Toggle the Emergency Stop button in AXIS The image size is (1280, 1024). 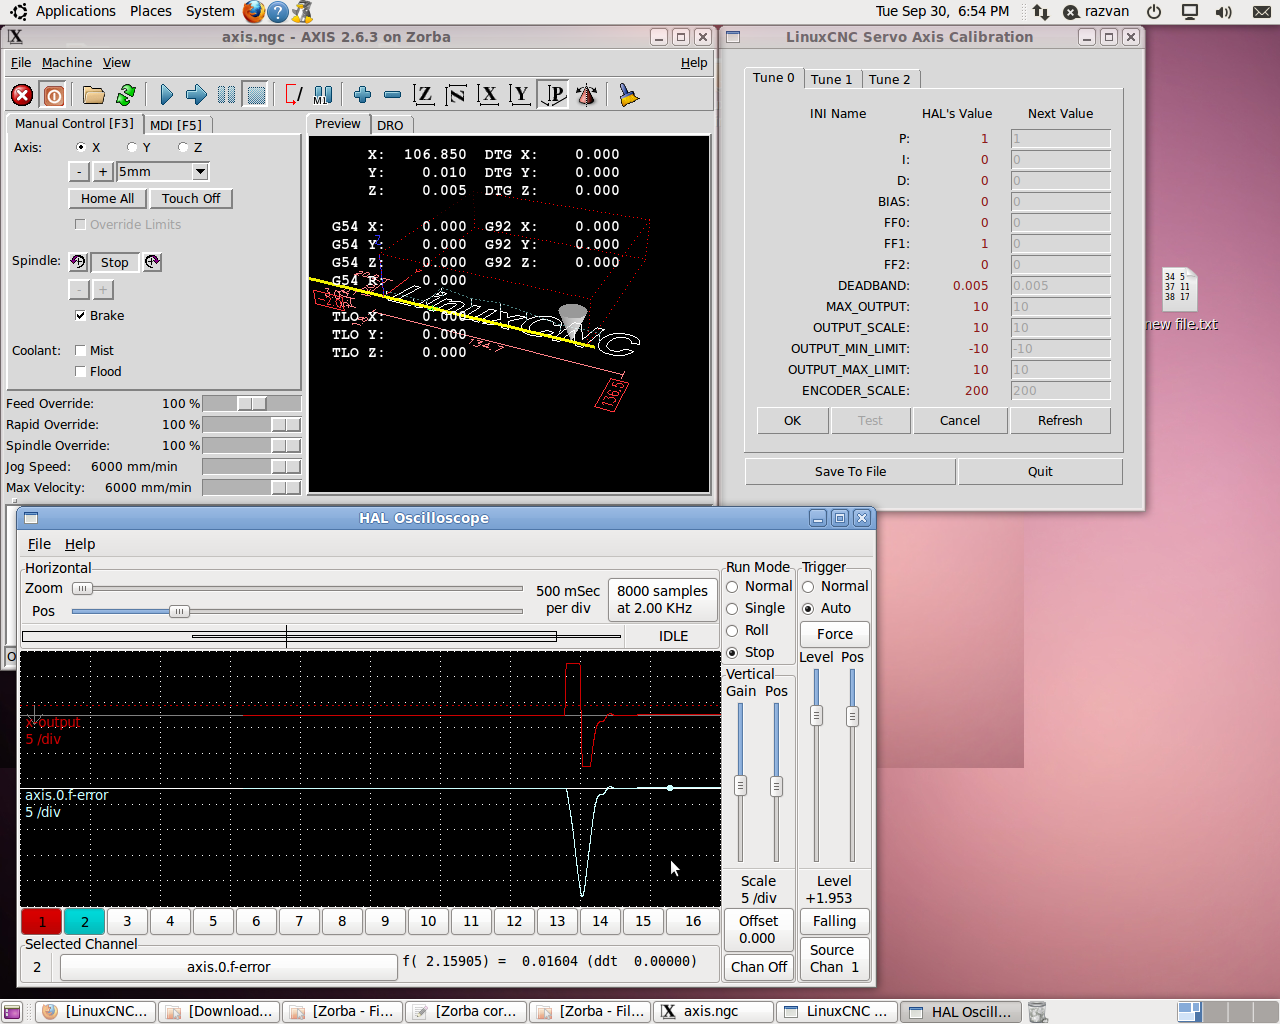click(x=22, y=95)
